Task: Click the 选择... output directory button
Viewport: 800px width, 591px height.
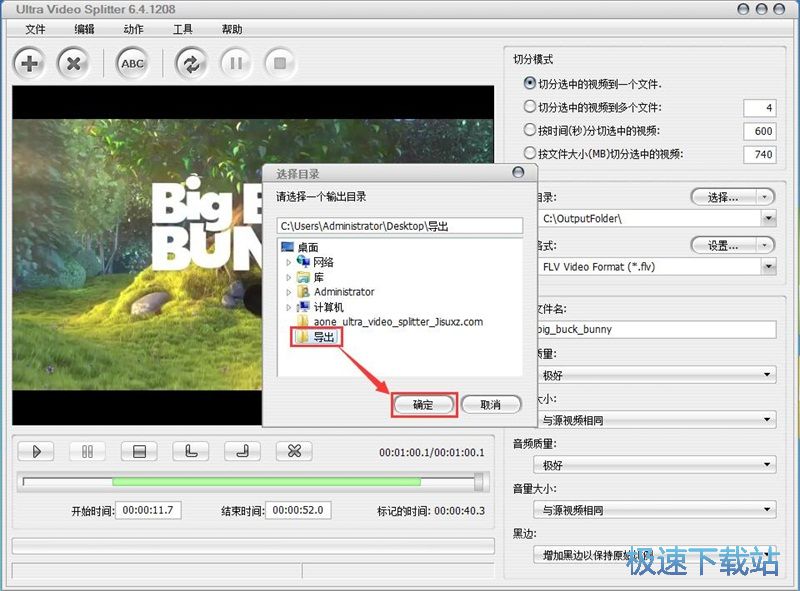Action: 723,197
